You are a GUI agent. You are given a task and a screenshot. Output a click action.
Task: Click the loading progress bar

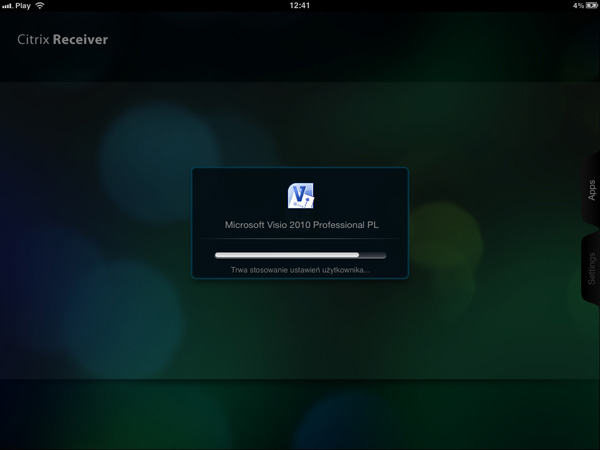[300, 255]
